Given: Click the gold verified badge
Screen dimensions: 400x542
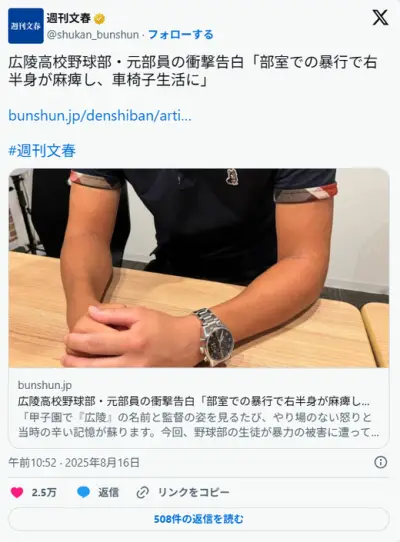Looking at the screenshot, I should 100,19.
